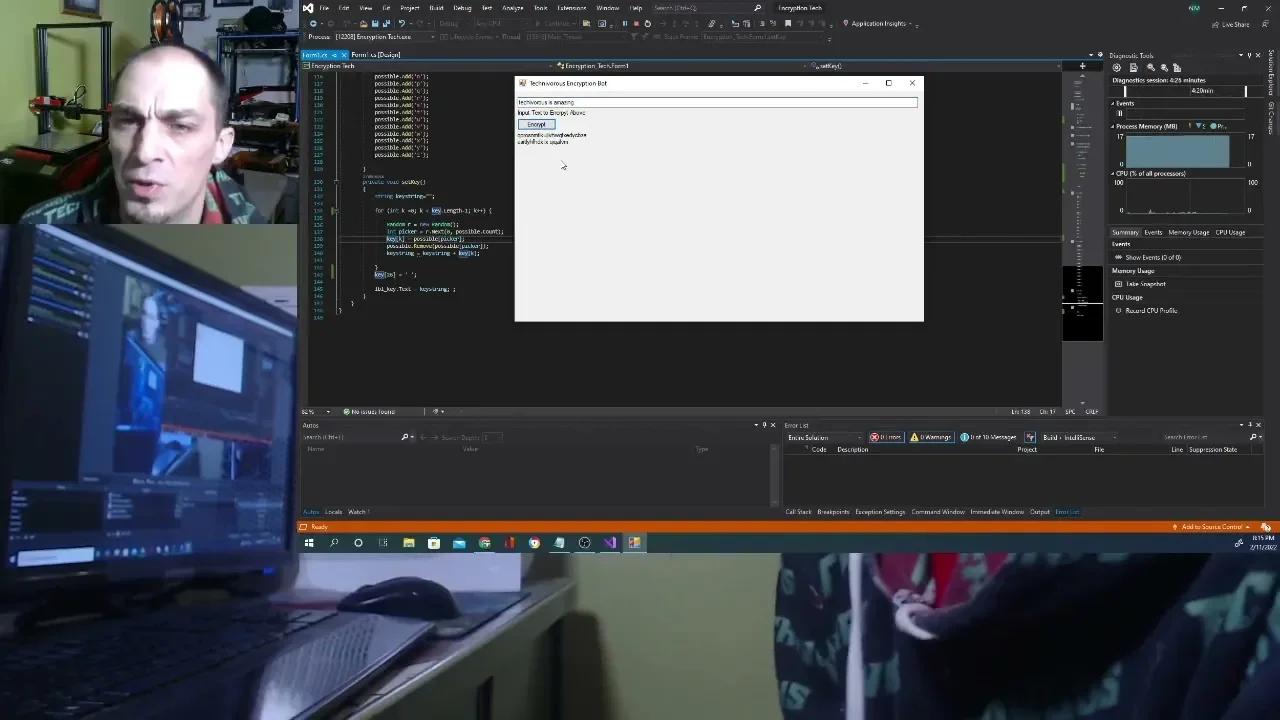Stop debugging with the red square icon
This screenshot has width=1280, height=720.
(636, 24)
